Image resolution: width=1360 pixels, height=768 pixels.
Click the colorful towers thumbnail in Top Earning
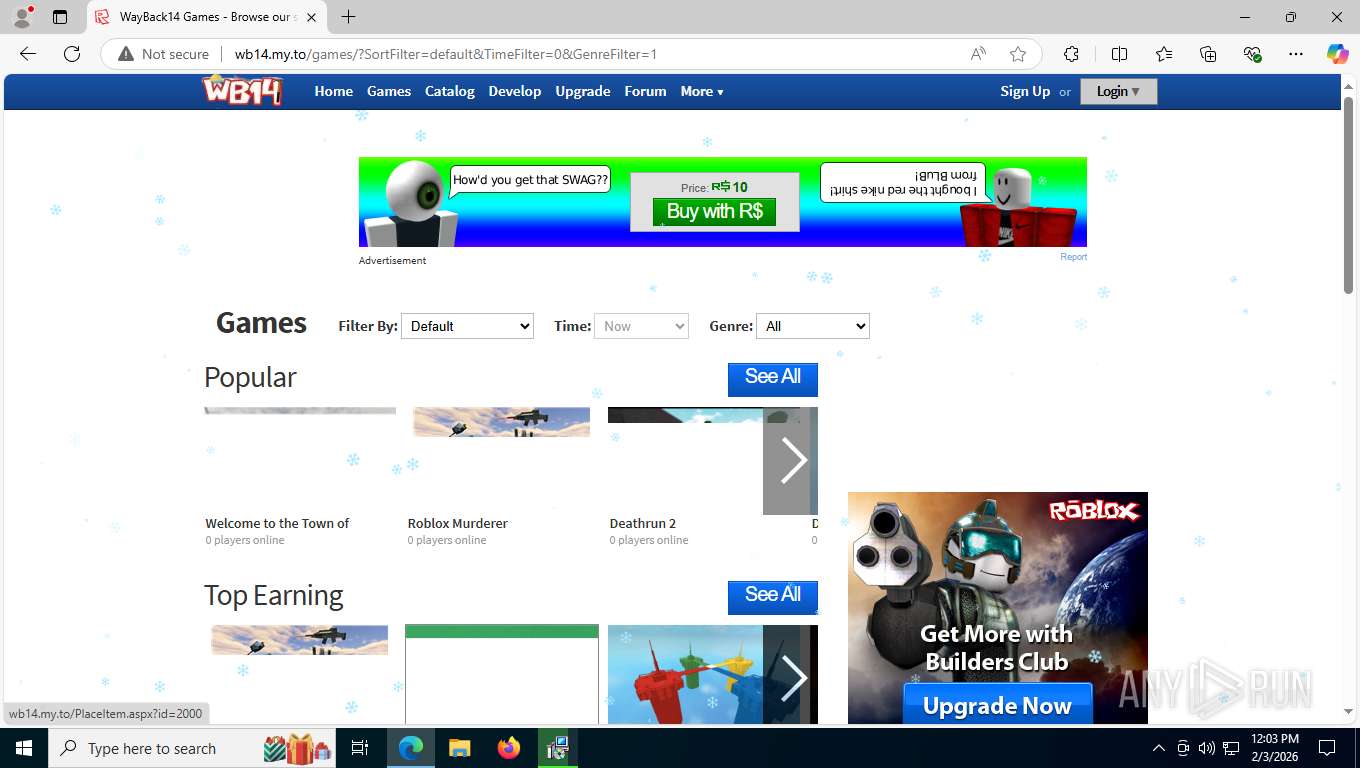(685, 674)
